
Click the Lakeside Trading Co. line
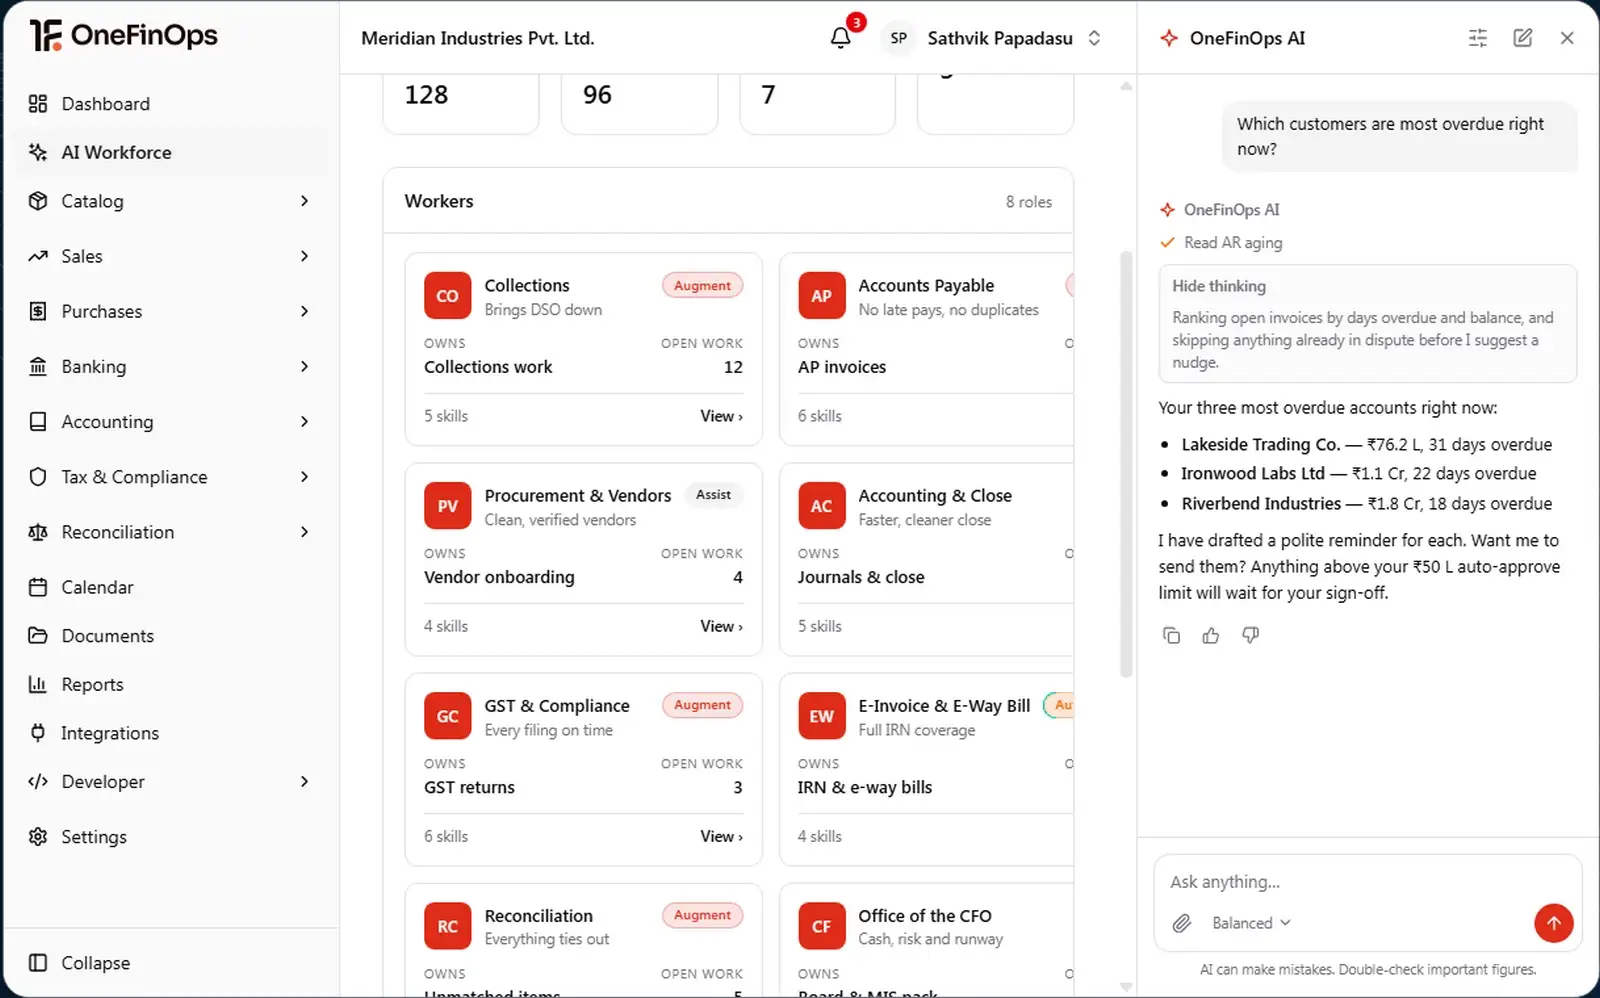tap(1366, 444)
